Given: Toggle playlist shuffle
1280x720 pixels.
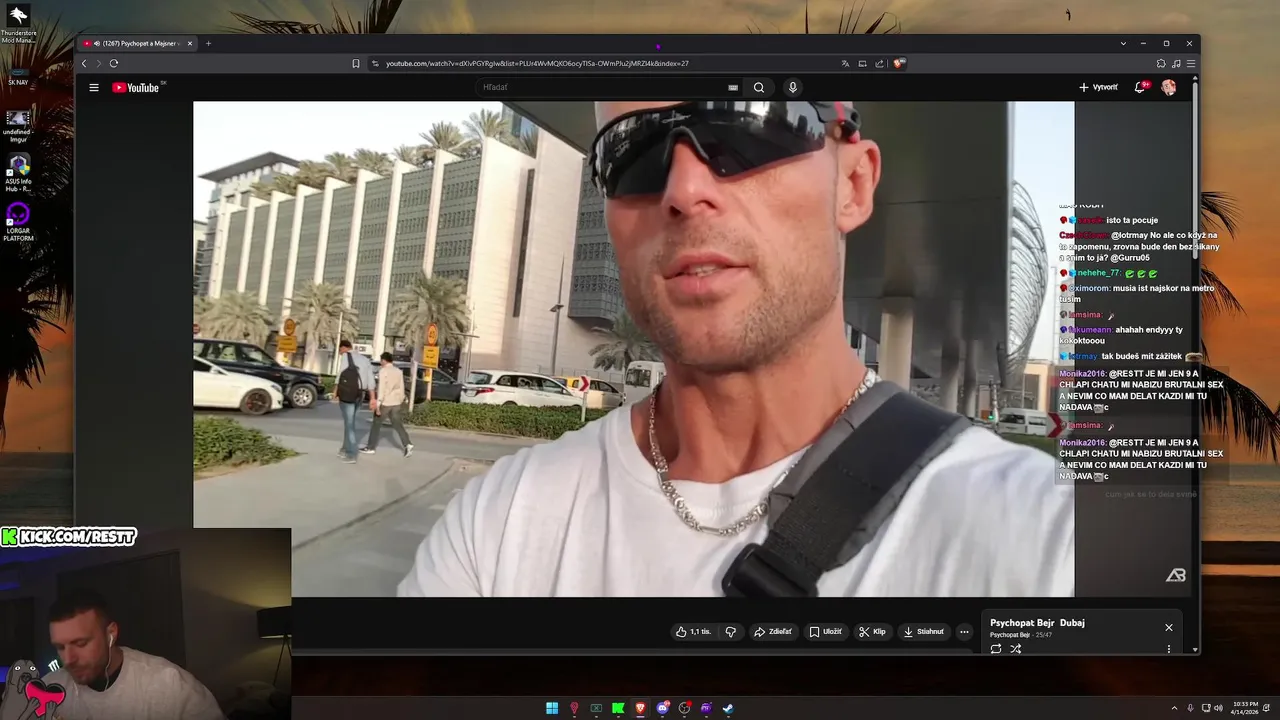Looking at the screenshot, I should (x=1015, y=649).
